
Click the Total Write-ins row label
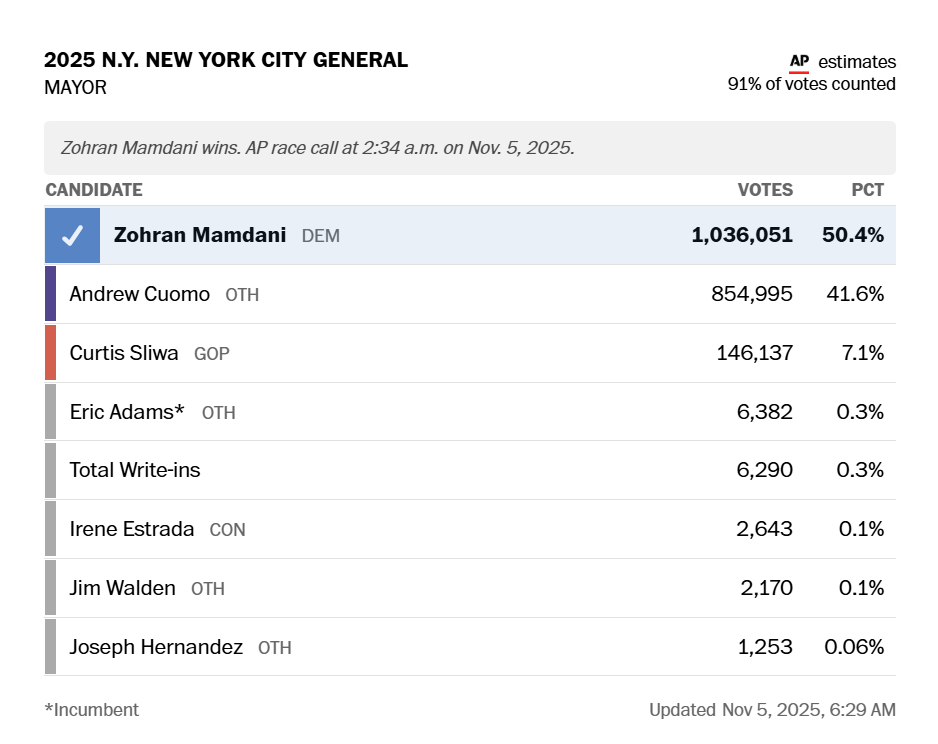pyautogui.click(x=135, y=470)
